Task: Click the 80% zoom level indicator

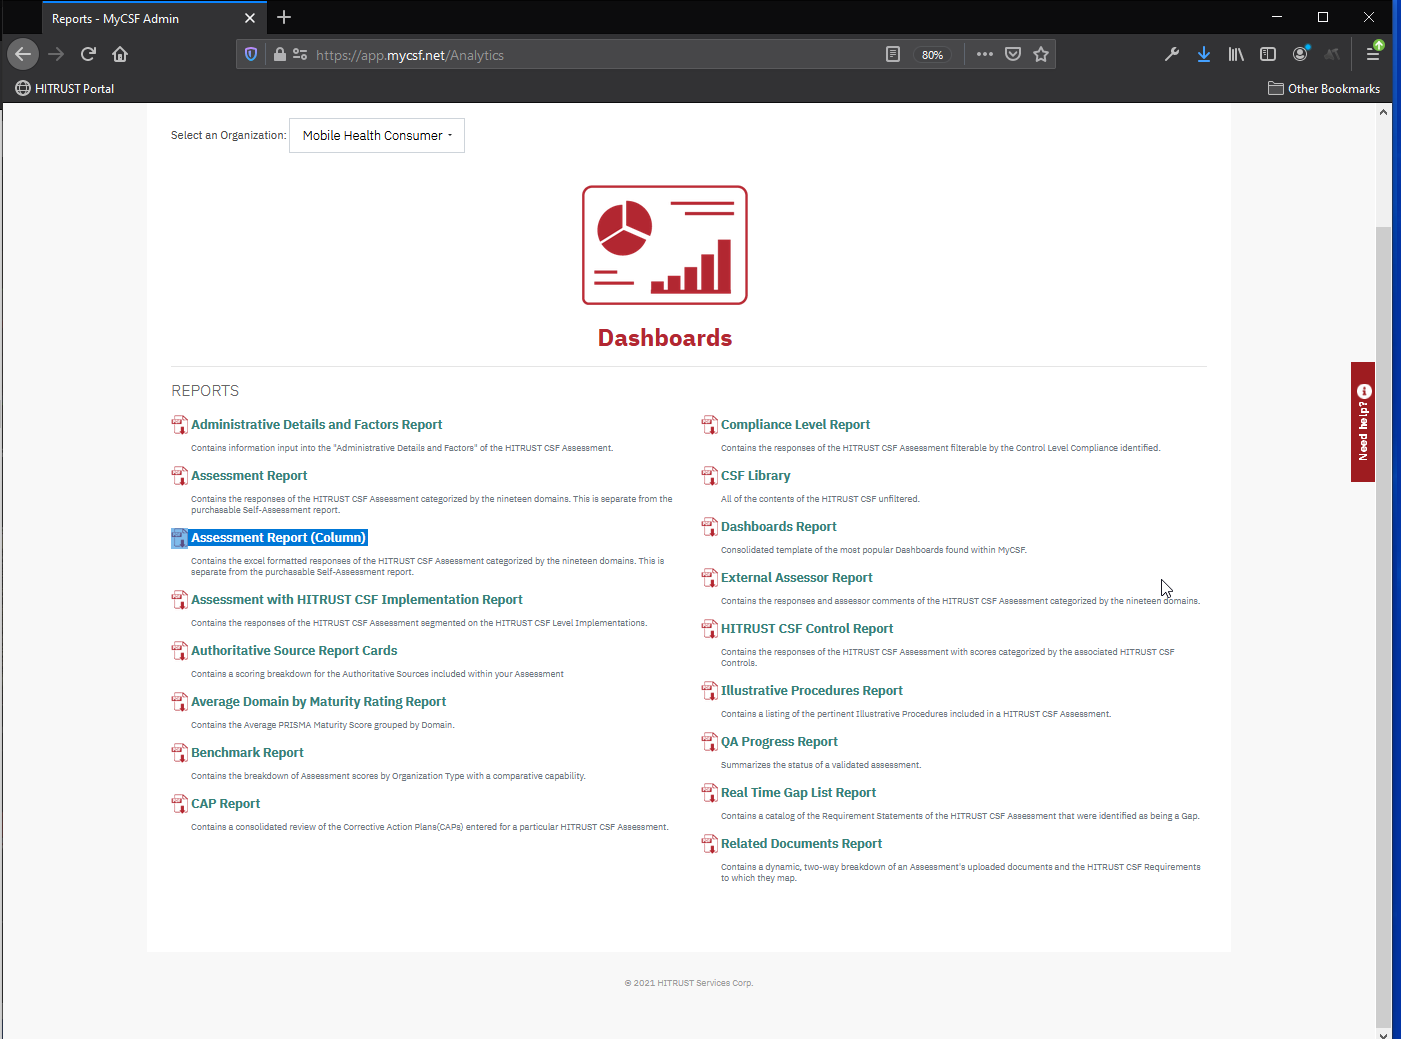Action: point(932,55)
